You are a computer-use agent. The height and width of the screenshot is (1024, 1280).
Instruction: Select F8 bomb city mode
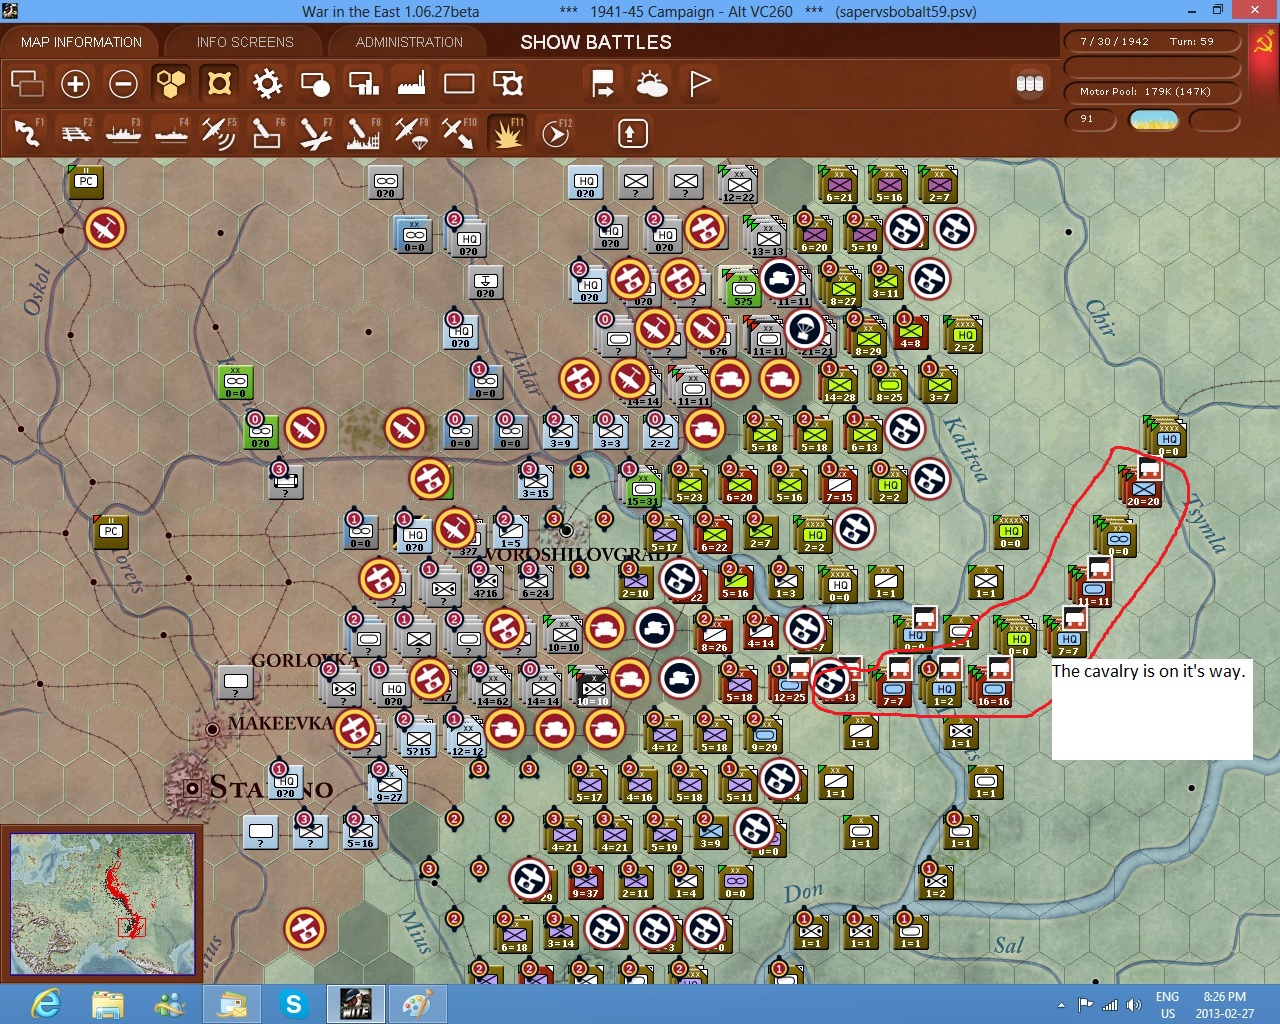[x=363, y=133]
